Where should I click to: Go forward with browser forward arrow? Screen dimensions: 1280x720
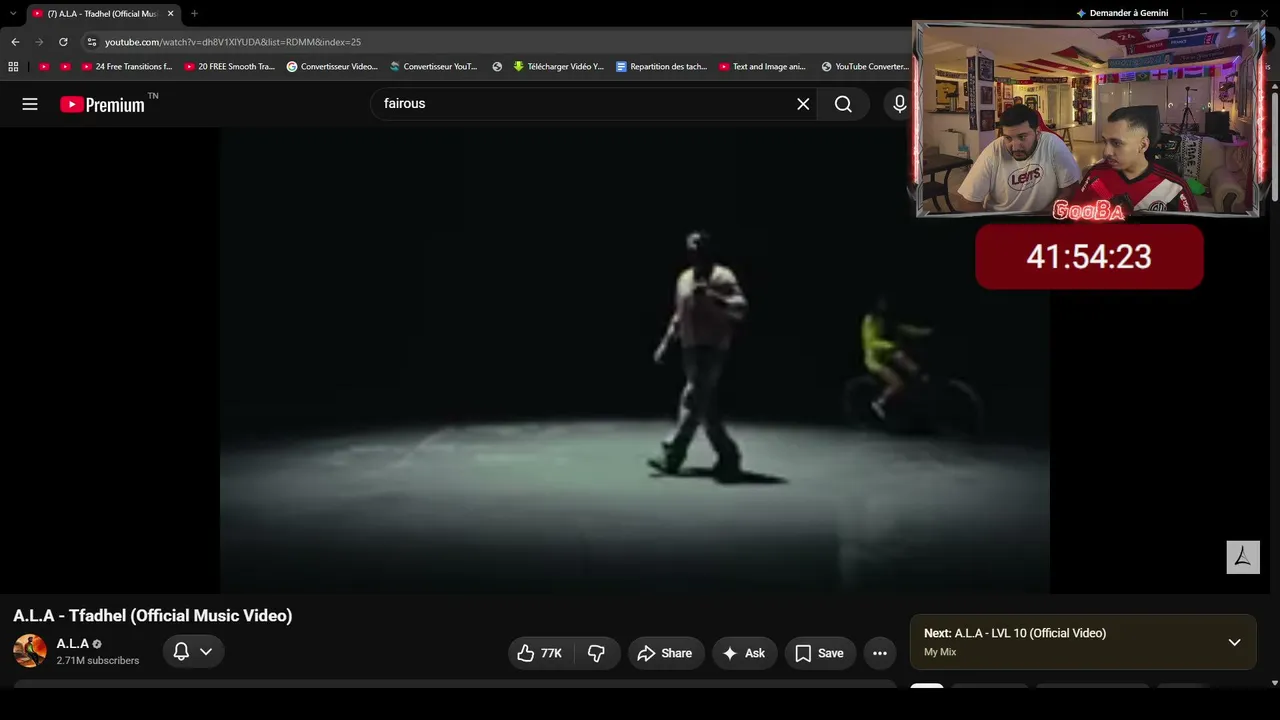(39, 42)
